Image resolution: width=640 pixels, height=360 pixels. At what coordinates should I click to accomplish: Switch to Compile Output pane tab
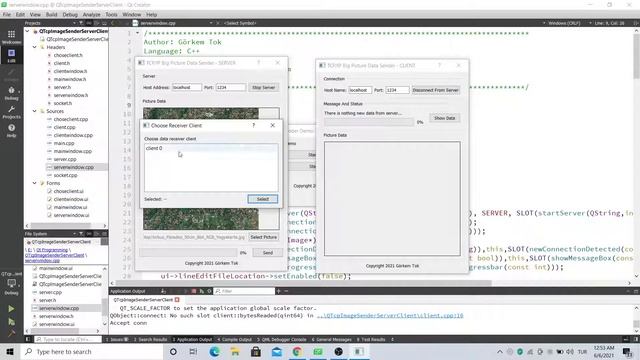[234, 339]
